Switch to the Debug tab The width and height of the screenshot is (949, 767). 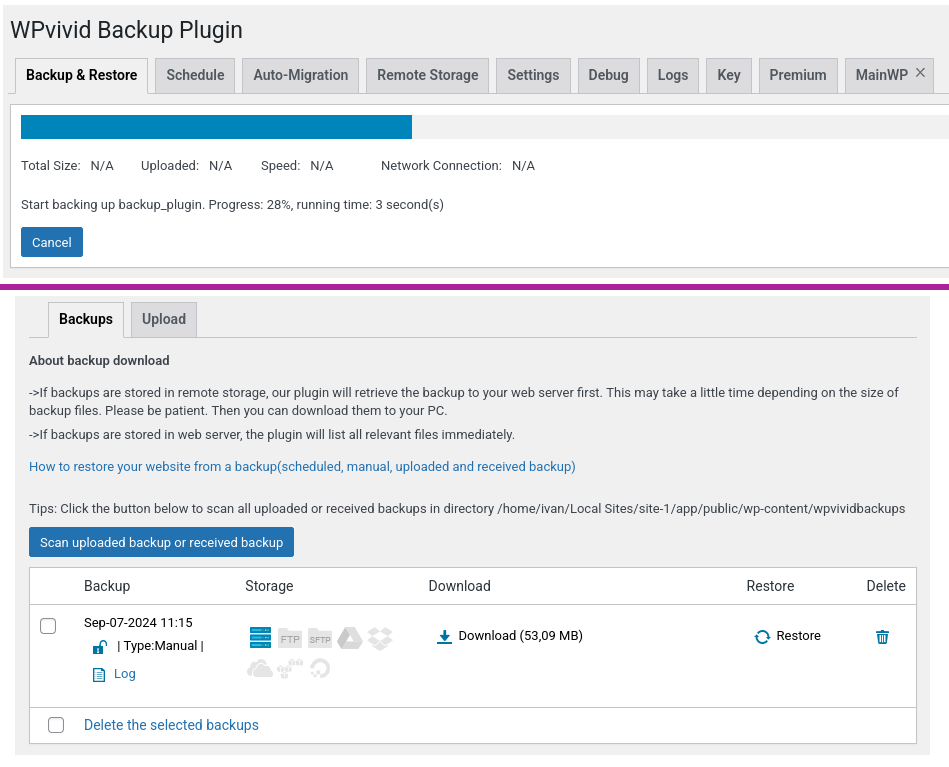608,76
